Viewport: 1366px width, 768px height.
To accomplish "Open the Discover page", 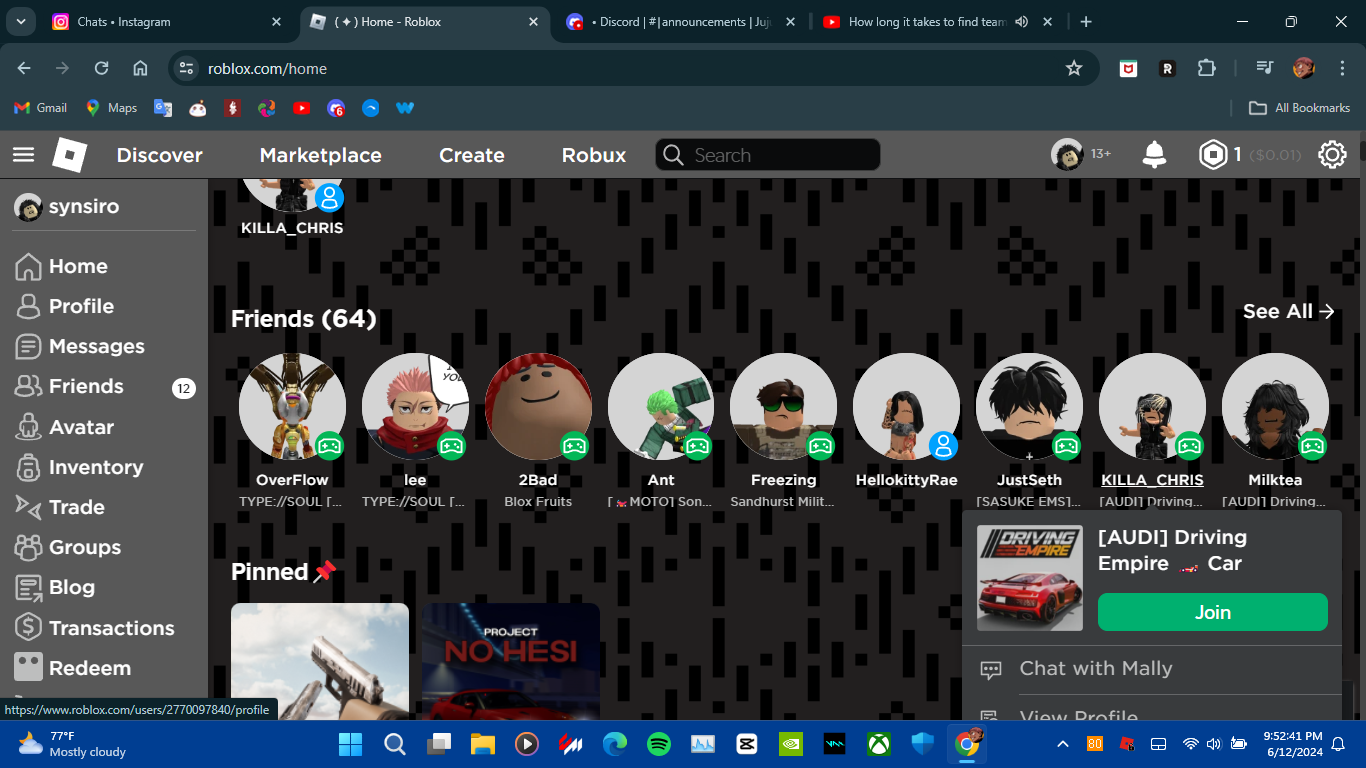I will point(160,155).
